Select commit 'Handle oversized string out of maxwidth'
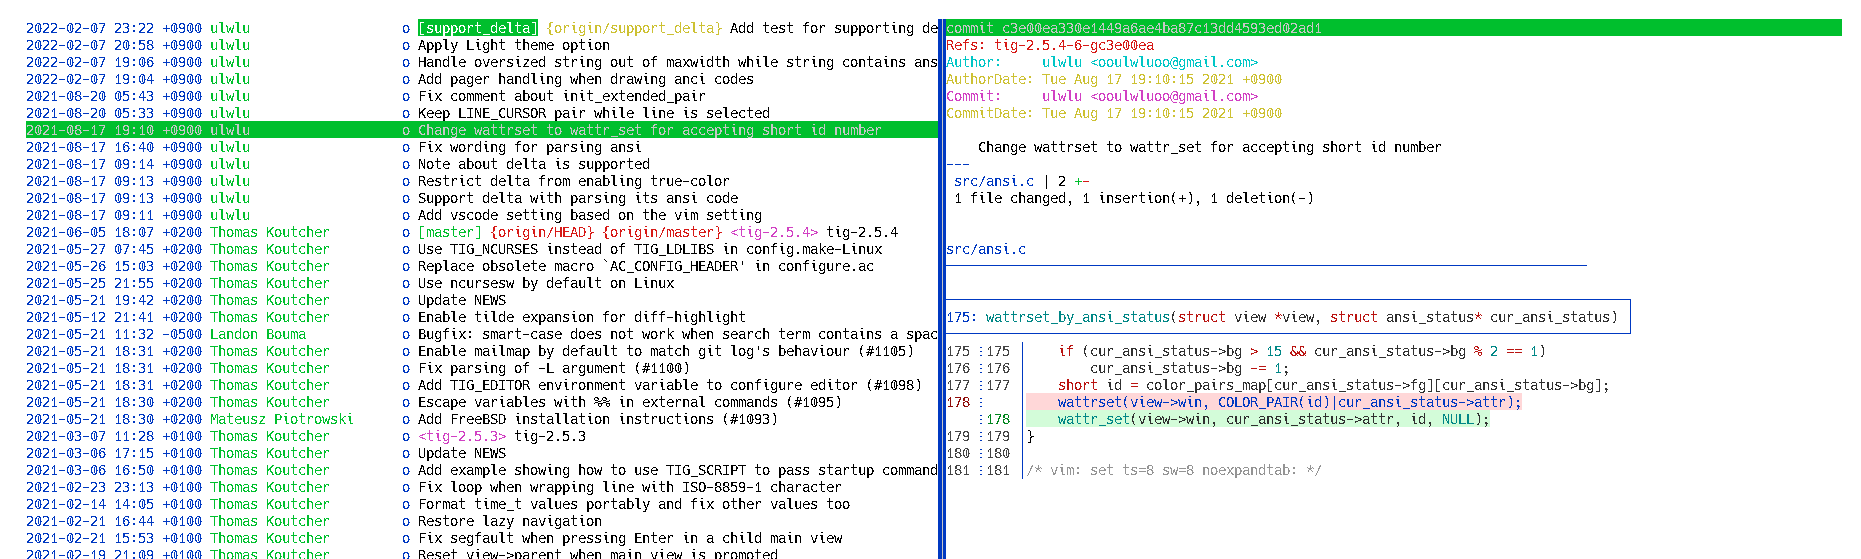Viewport: 1861px width, 559px height. [x=481, y=62]
